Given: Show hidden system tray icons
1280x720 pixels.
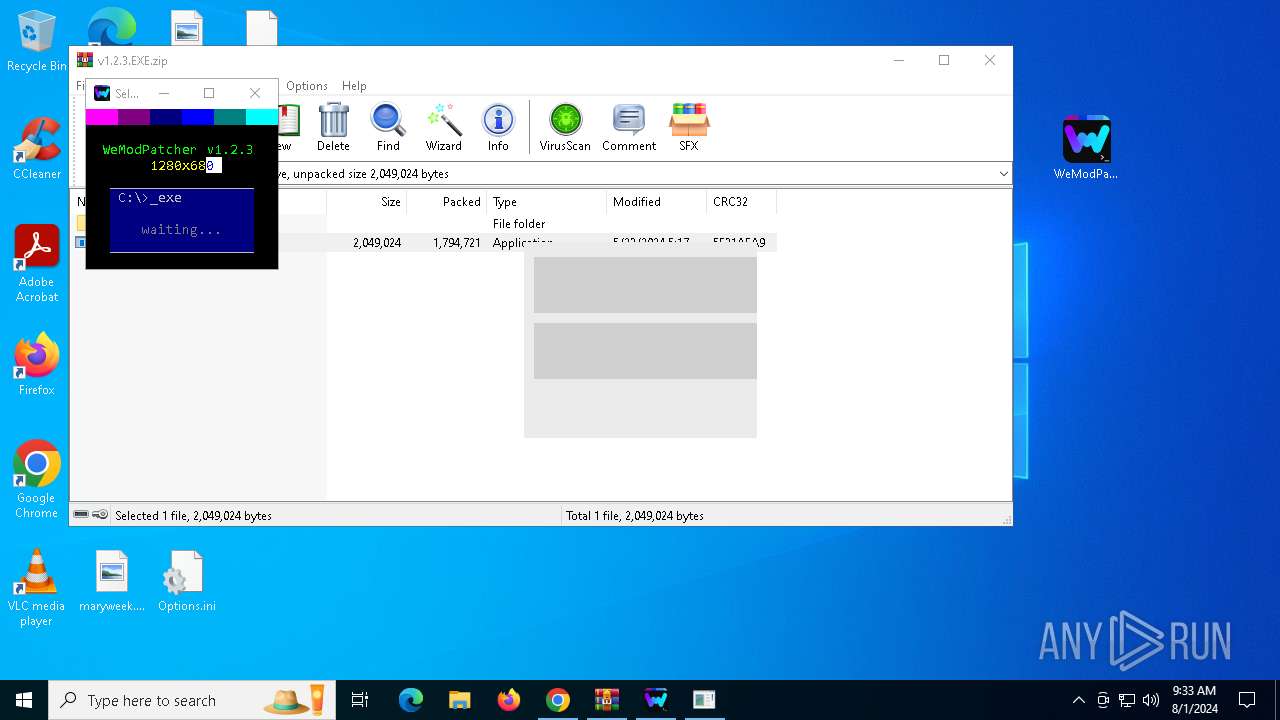Looking at the screenshot, I should point(1078,700).
